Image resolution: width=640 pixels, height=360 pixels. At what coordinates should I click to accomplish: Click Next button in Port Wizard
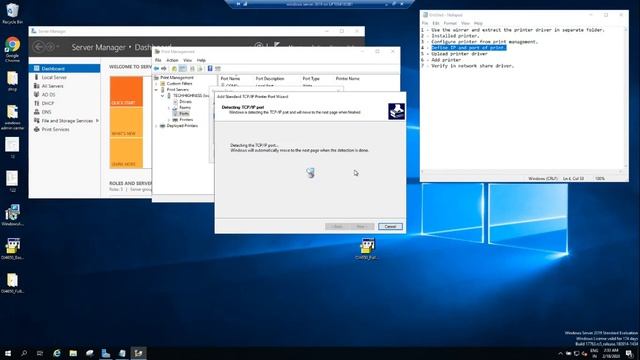pyautogui.click(x=362, y=227)
